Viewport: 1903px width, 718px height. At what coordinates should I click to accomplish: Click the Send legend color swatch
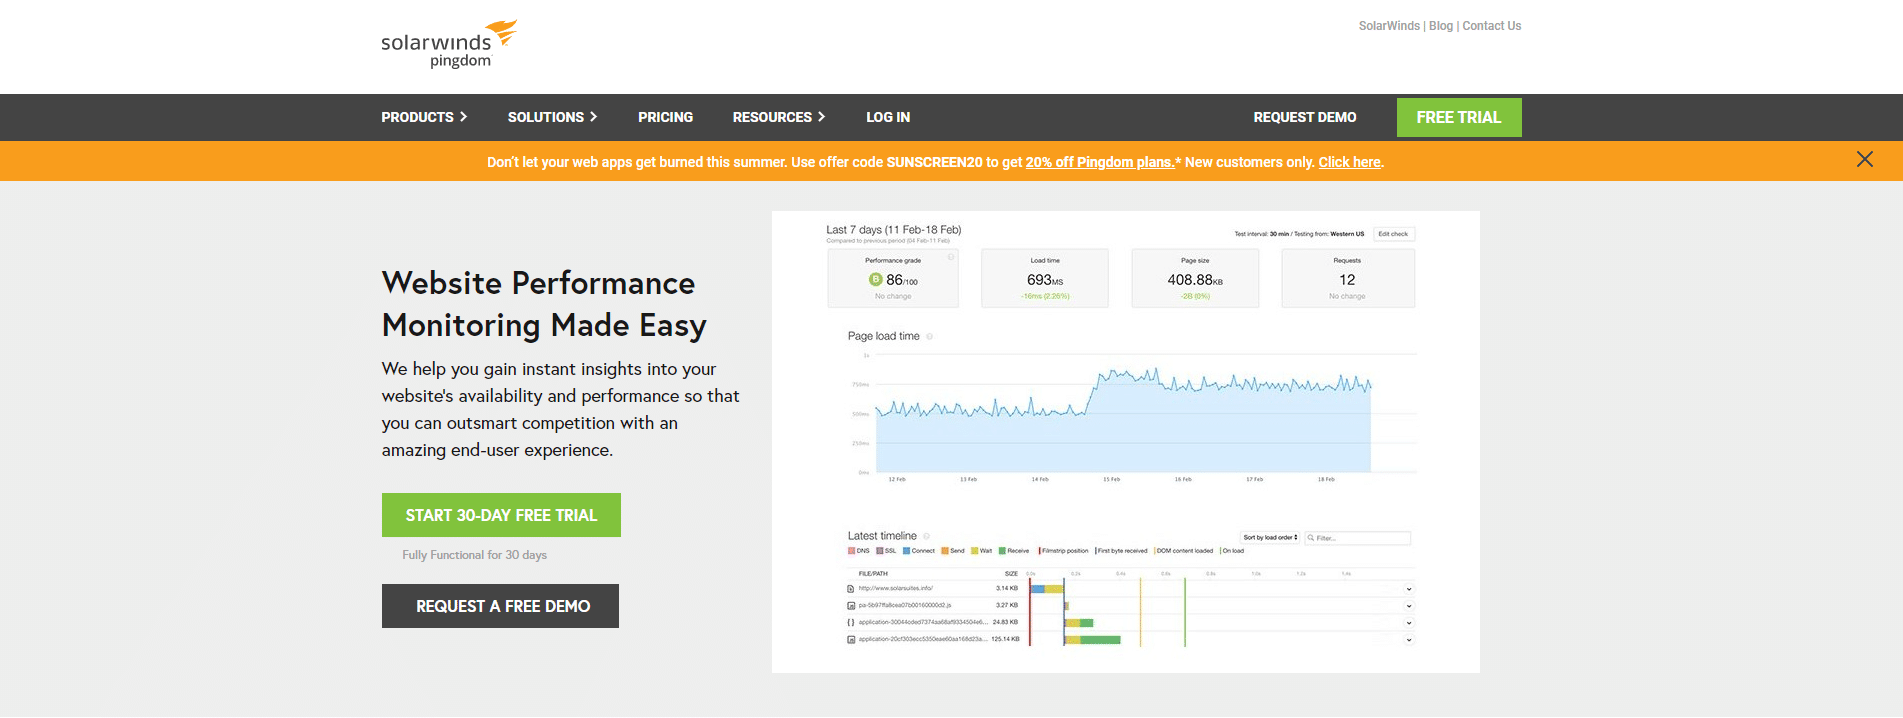click(x=945, y=551)
